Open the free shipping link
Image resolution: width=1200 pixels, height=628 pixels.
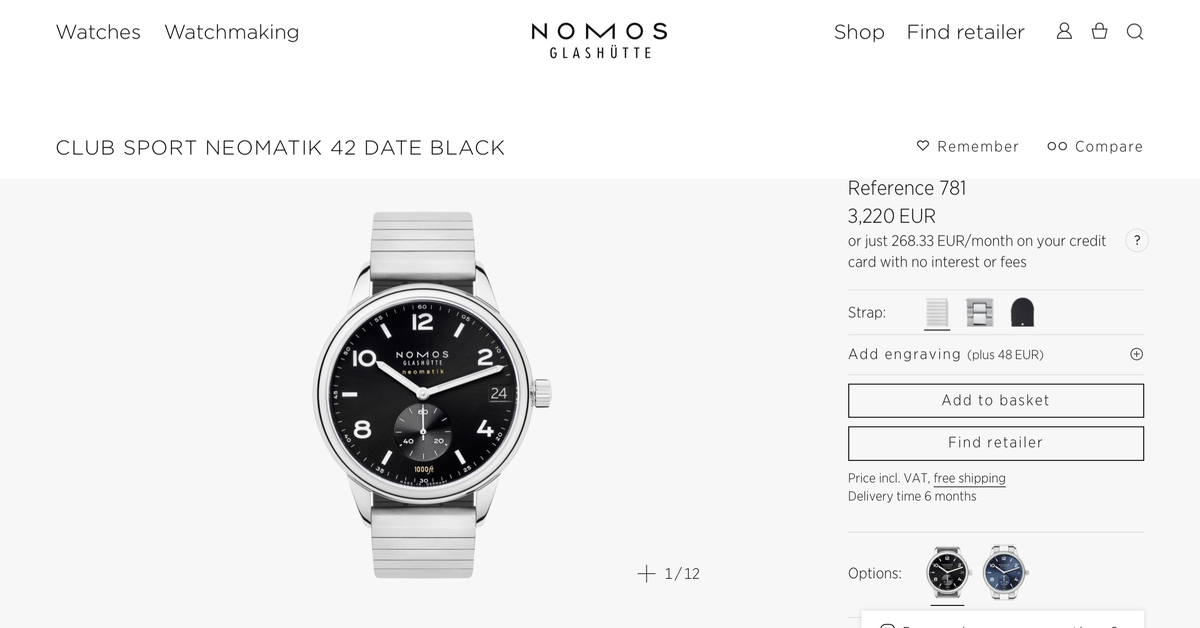[x=969, y=478]
